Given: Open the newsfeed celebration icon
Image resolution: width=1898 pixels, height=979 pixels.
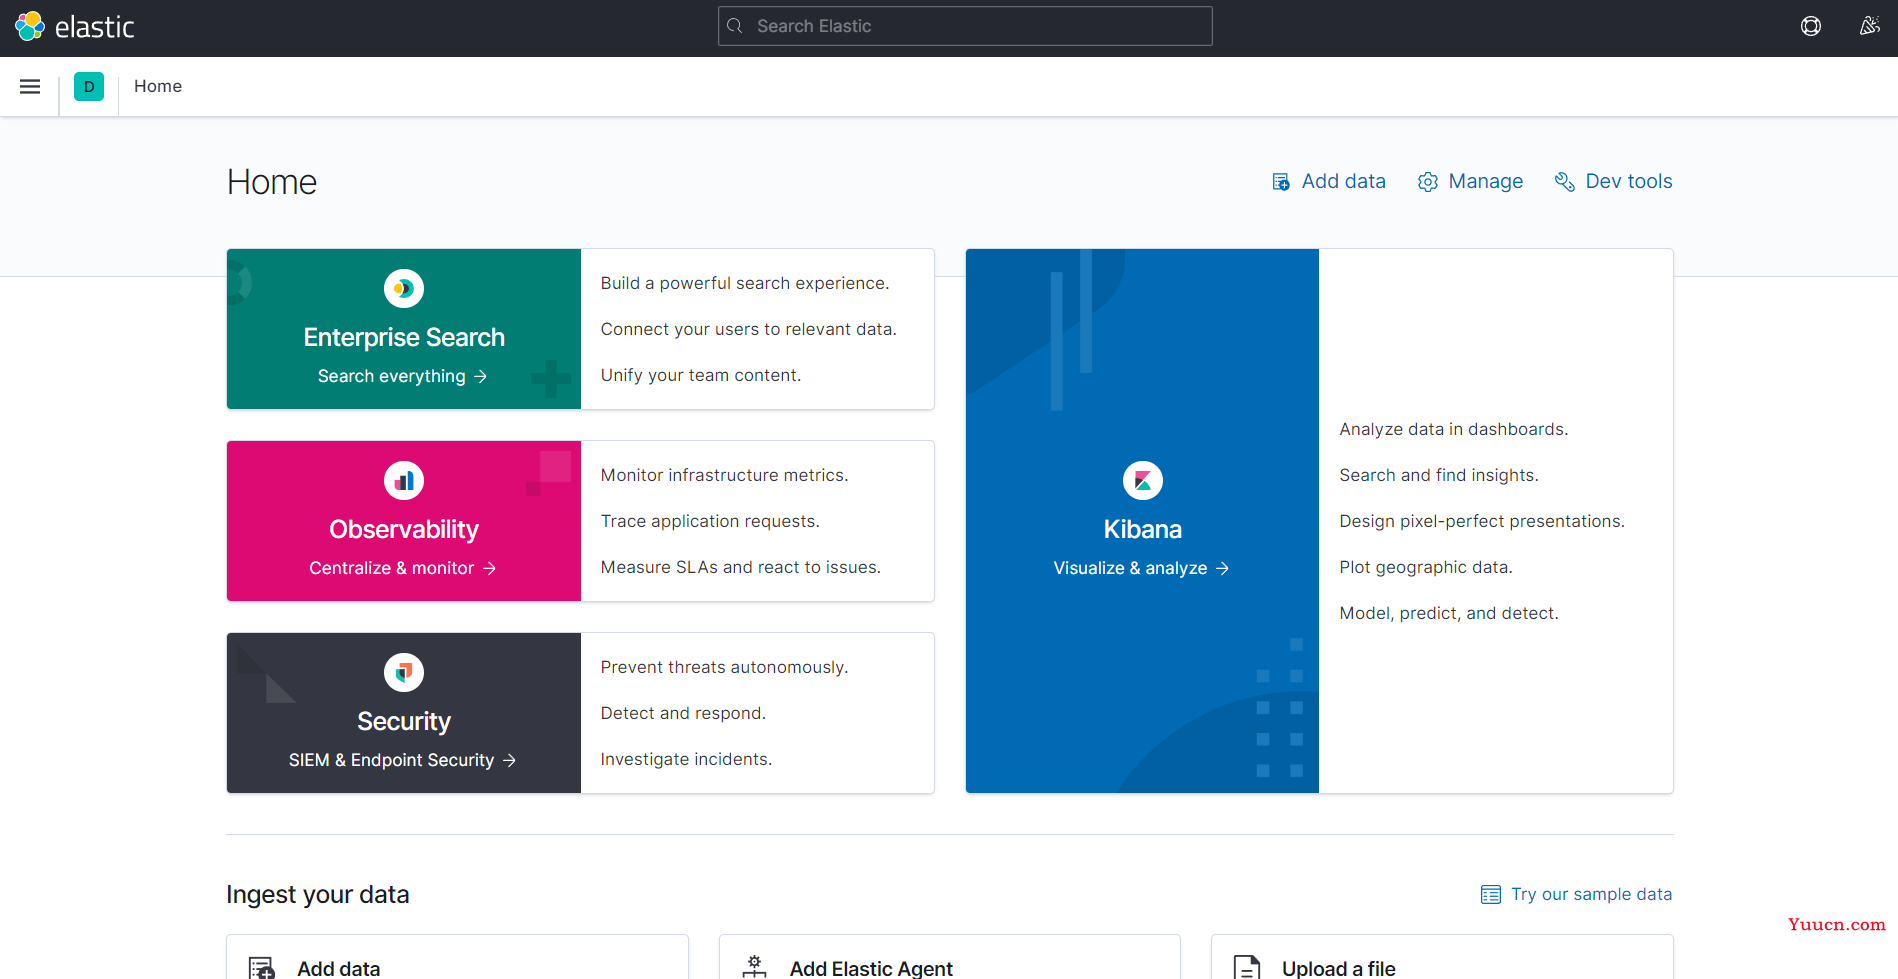Looking at the screenshot, I should [1869, 26].
